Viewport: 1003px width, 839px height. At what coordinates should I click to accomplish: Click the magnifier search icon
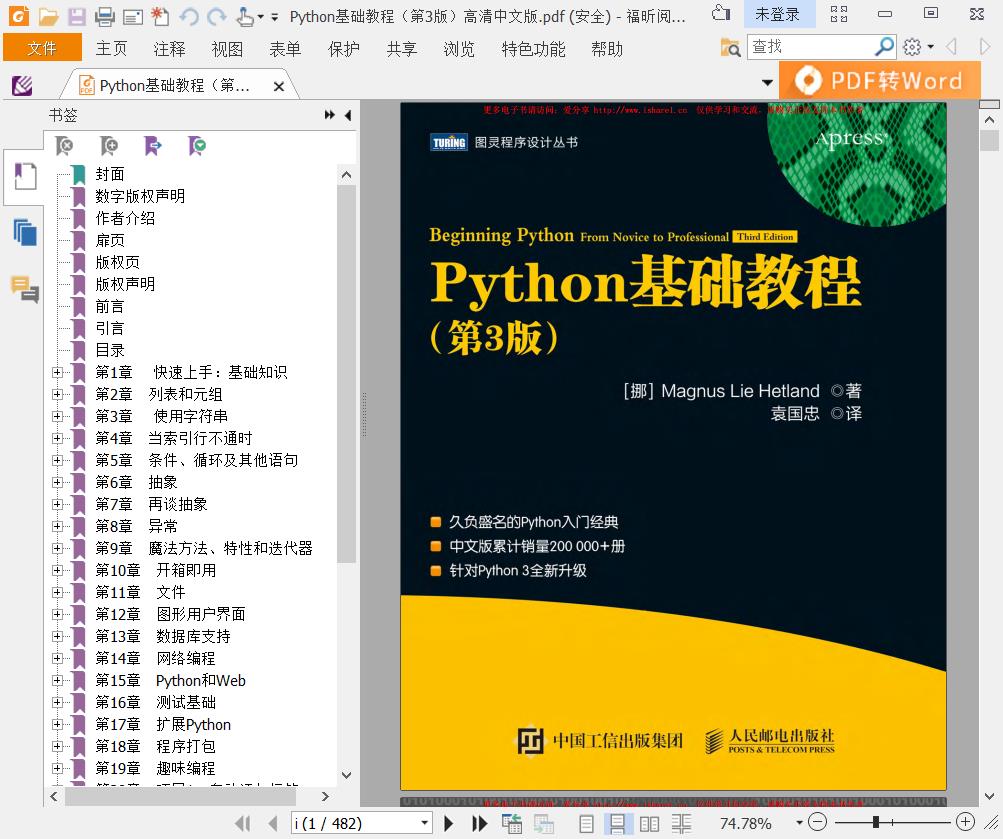884,47
